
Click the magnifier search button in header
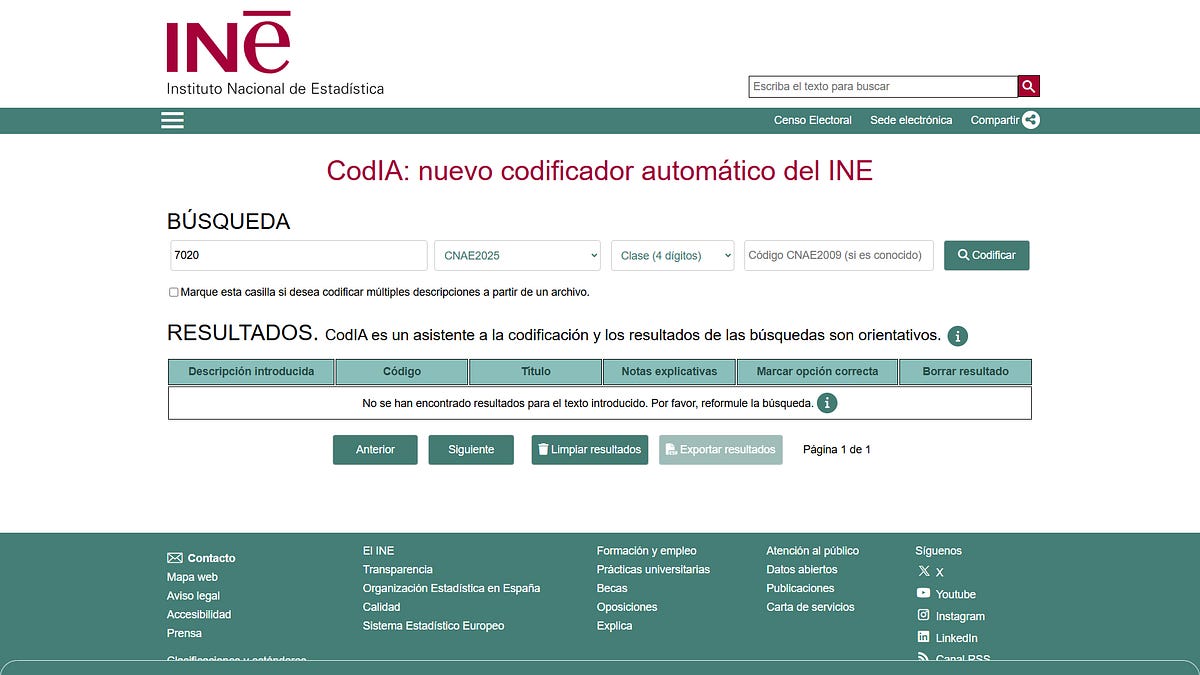pos(1029,86)
